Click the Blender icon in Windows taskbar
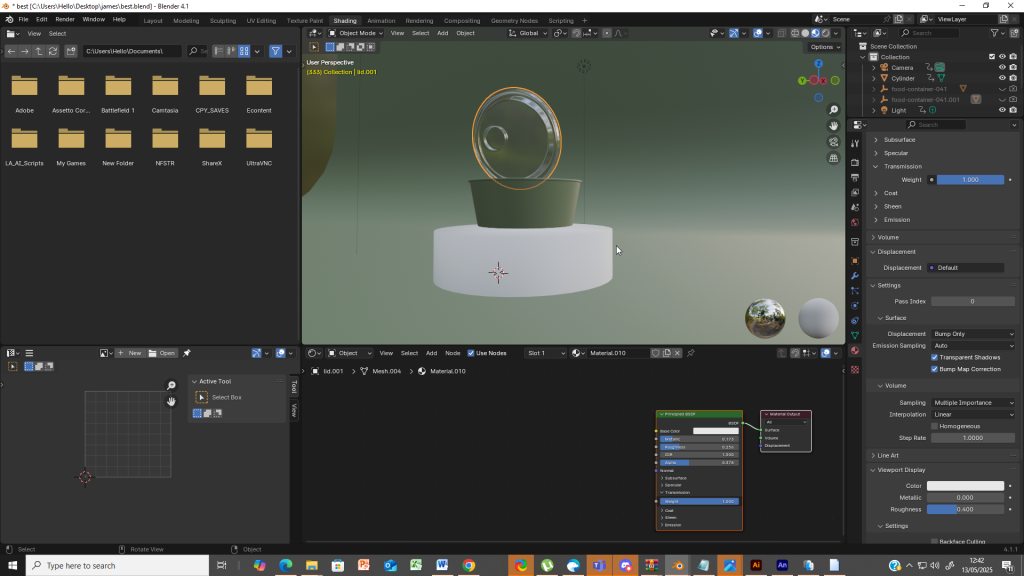The width and height of the screenshot is (1024, 576). click(677, 566)
